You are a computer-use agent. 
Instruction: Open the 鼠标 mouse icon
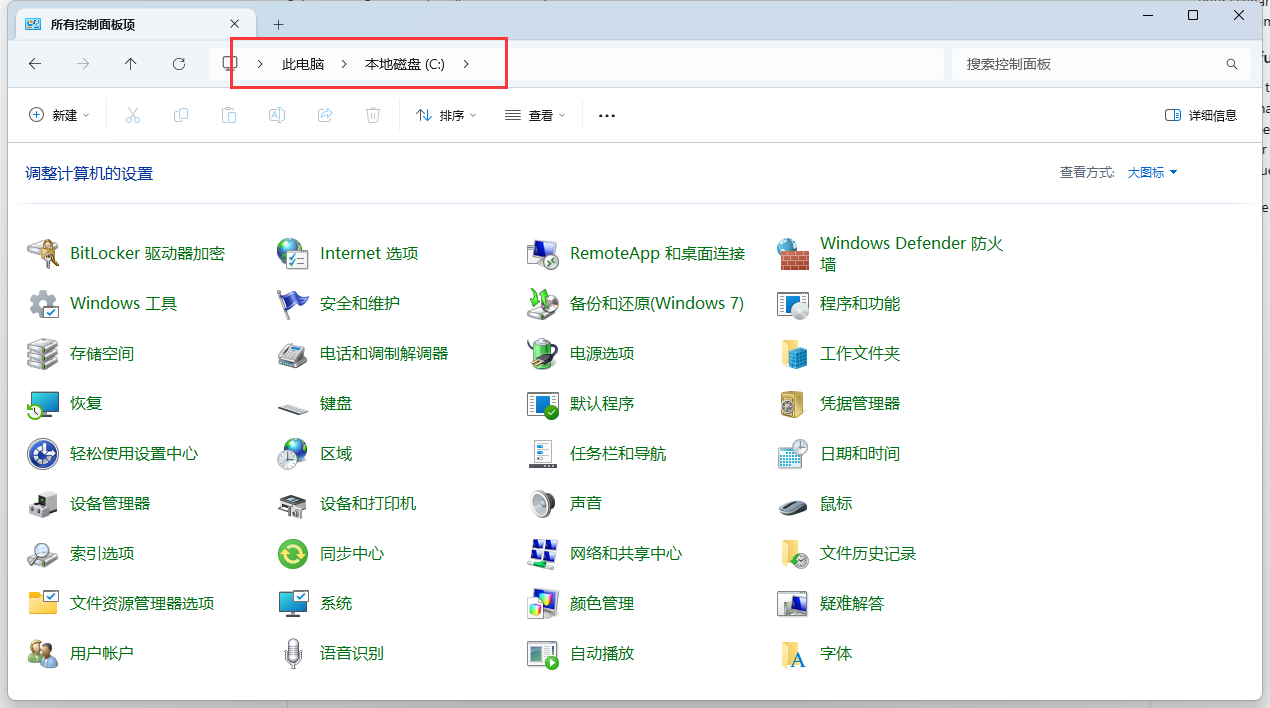tap(793, 504)
